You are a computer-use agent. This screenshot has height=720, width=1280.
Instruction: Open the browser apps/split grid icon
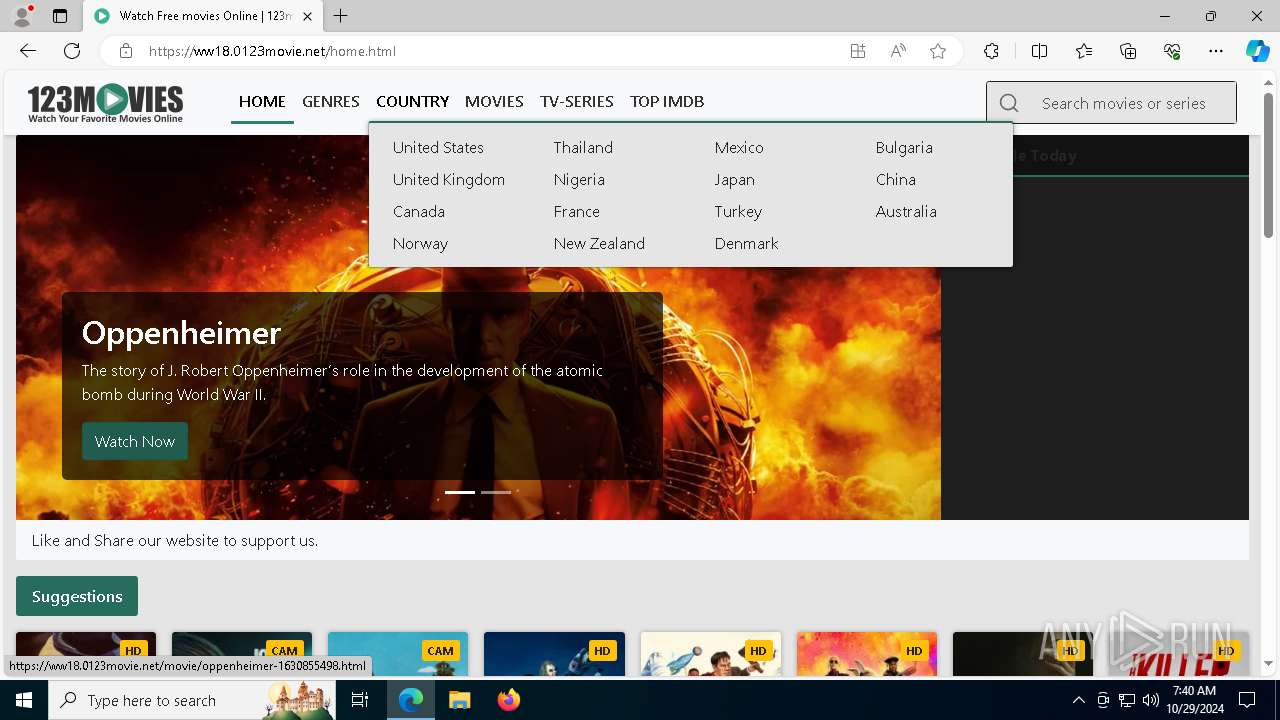coord(858,51)
